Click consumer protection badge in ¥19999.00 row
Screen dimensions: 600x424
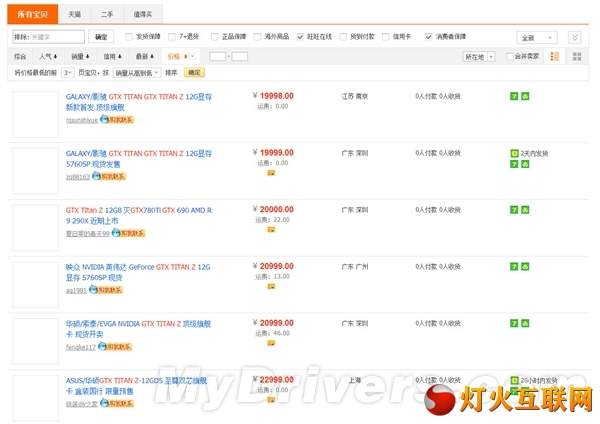point(525,164)
